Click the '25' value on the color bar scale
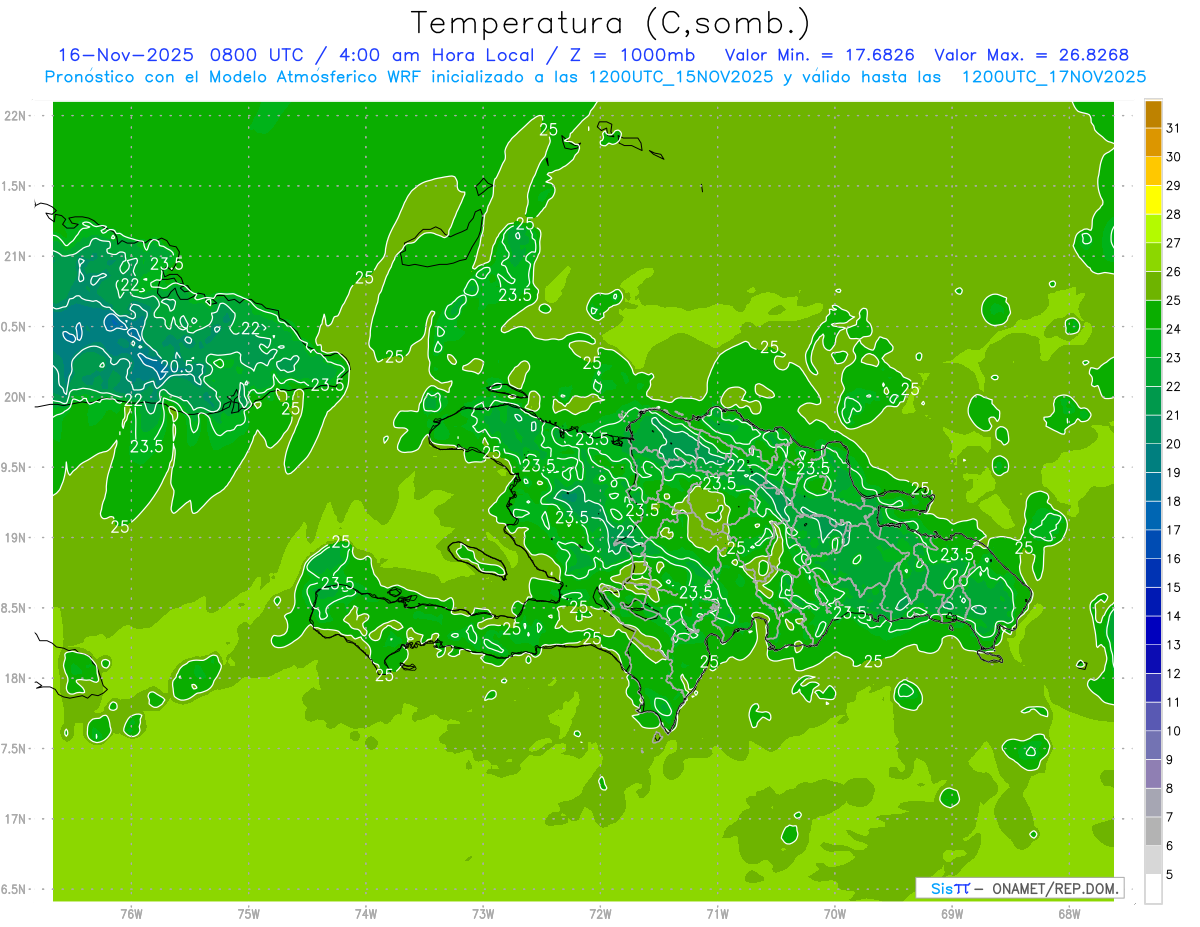1200x927 pixels. point(1174,300)
